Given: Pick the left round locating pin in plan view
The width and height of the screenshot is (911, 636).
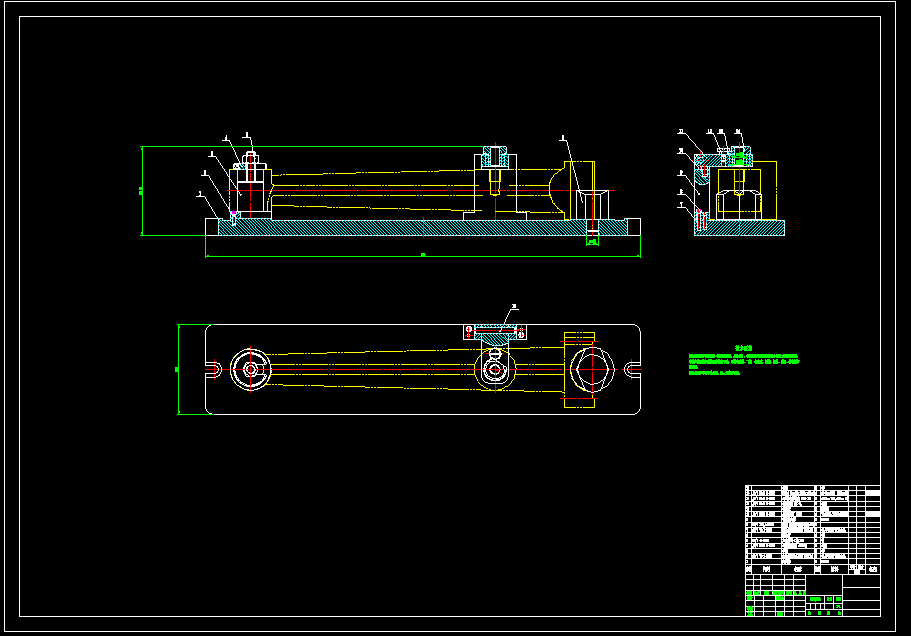Looking at the screenshot, I should (250, 369).
